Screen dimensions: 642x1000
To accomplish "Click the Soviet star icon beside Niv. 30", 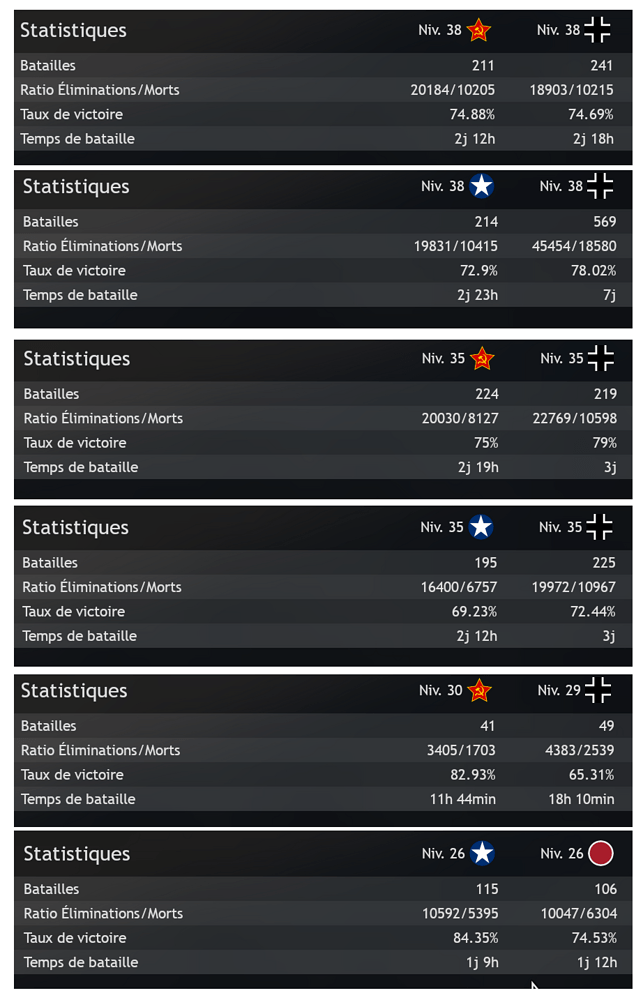I will point(479,690).
